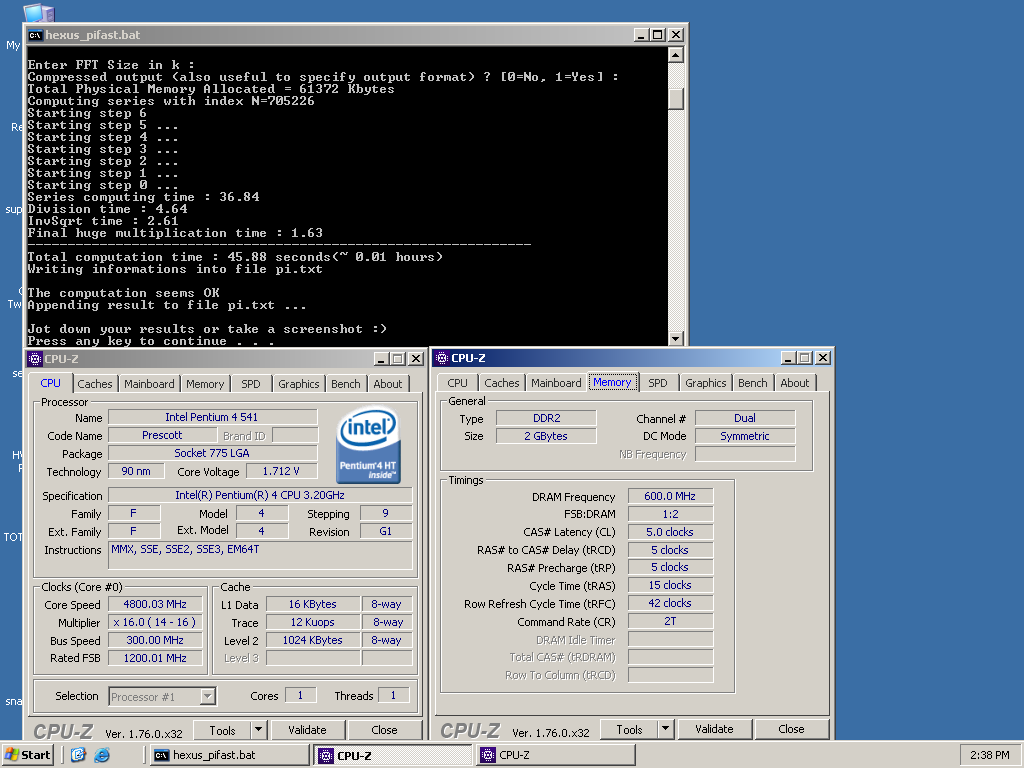Viewport: 1024px width, 768px height.
Task: Click the Show Desktop quick launch icon
Action: click(78, 755)
